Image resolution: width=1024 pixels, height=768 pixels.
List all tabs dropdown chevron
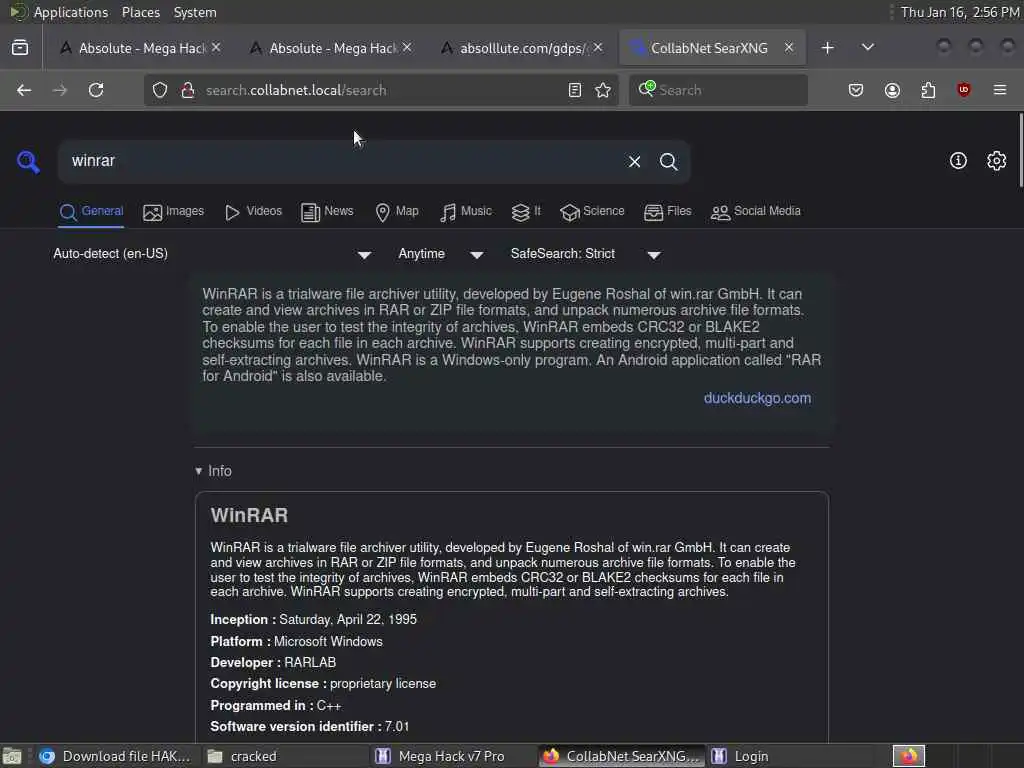click(868, 48)
